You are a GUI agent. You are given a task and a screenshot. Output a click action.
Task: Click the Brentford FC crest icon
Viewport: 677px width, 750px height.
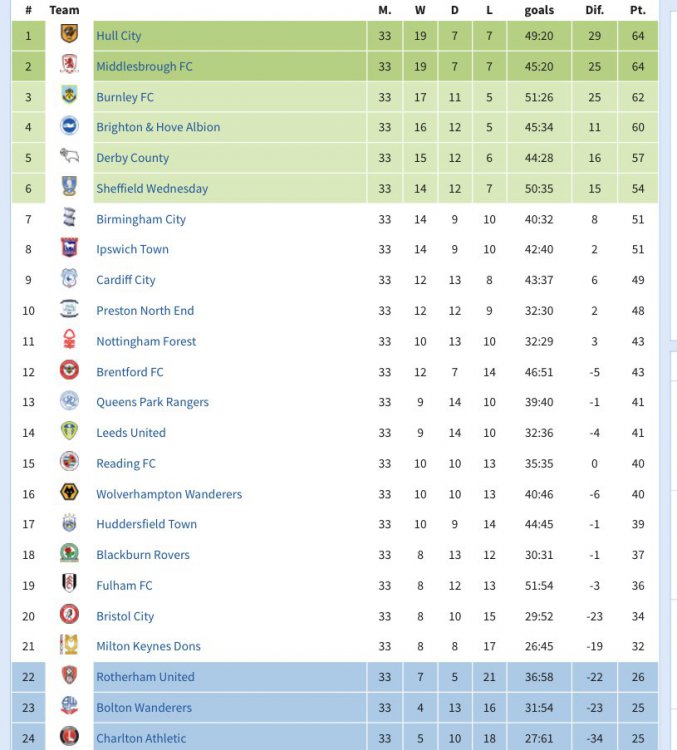[x=69, y=372]
